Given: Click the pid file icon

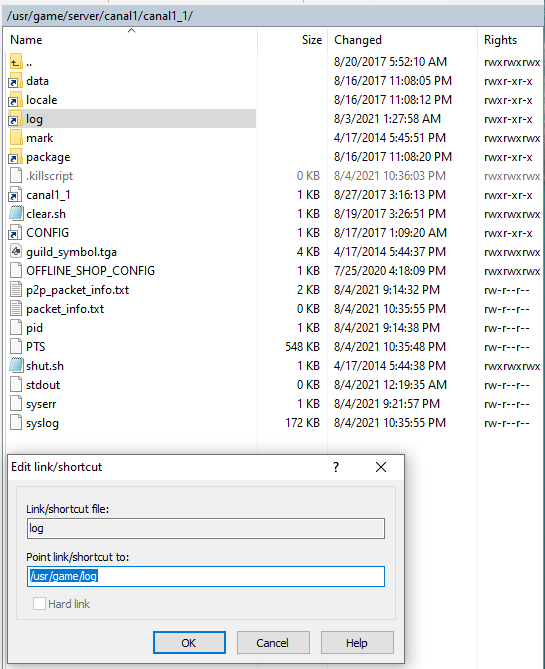Looking at the screenshot, I should 16,328.
